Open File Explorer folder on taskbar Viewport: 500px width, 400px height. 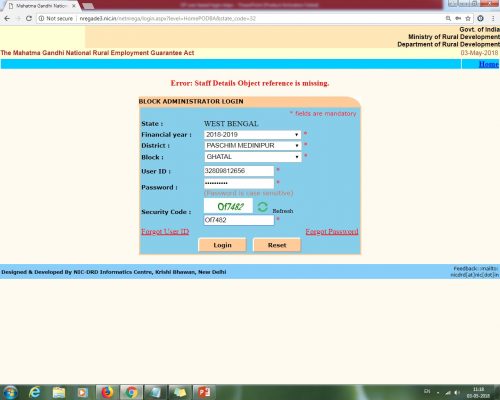click(x=59, y=392)
